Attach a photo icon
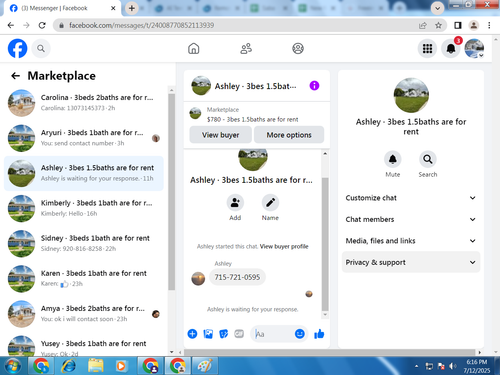The height and width of the screenshot is (375, 500). pyautogui.click(x=208, y=334)
